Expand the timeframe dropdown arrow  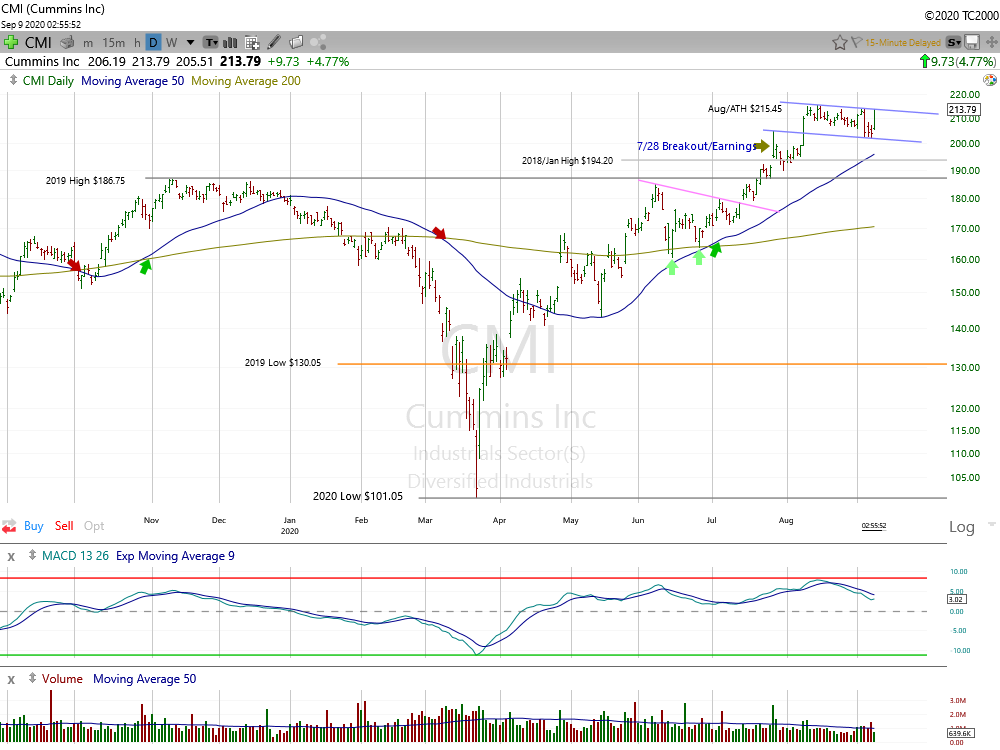[190, 42]
